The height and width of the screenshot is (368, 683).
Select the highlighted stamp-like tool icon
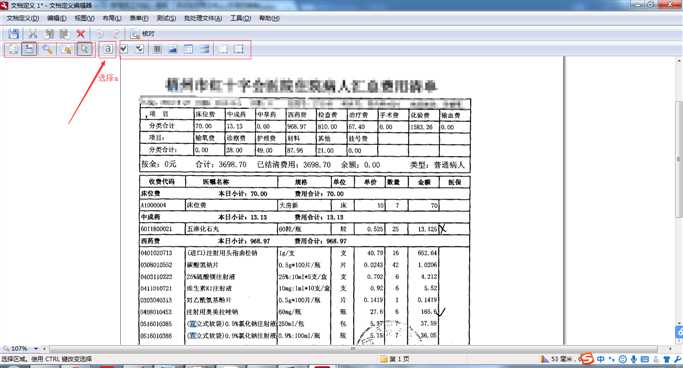(29, 49)
